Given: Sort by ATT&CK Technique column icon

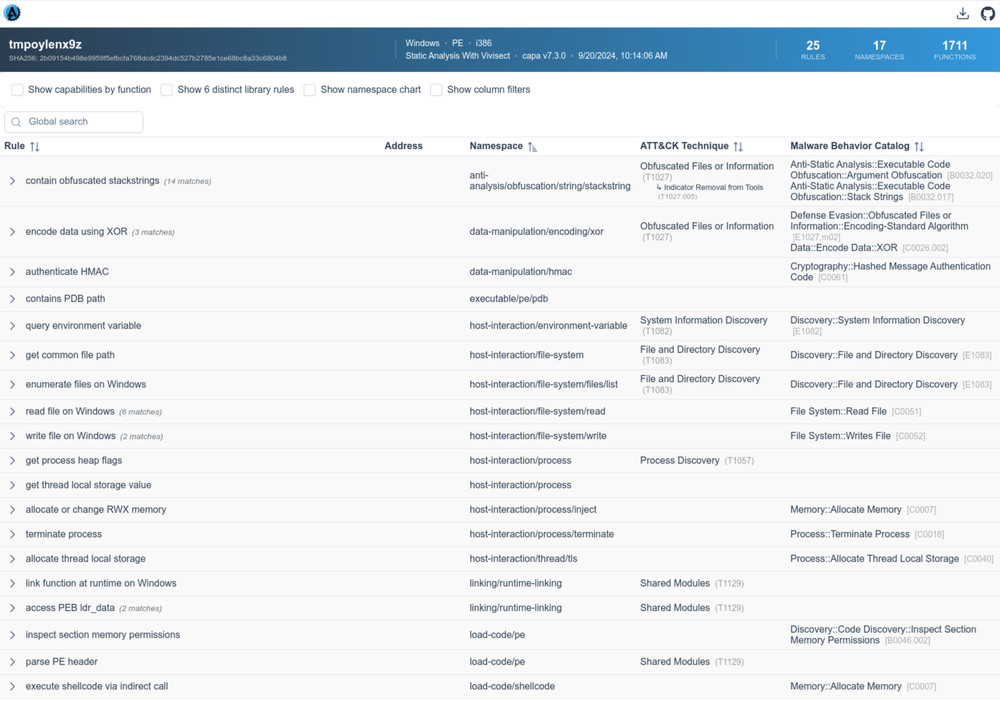Looking at the screenshot, I should tap(738, 147).
